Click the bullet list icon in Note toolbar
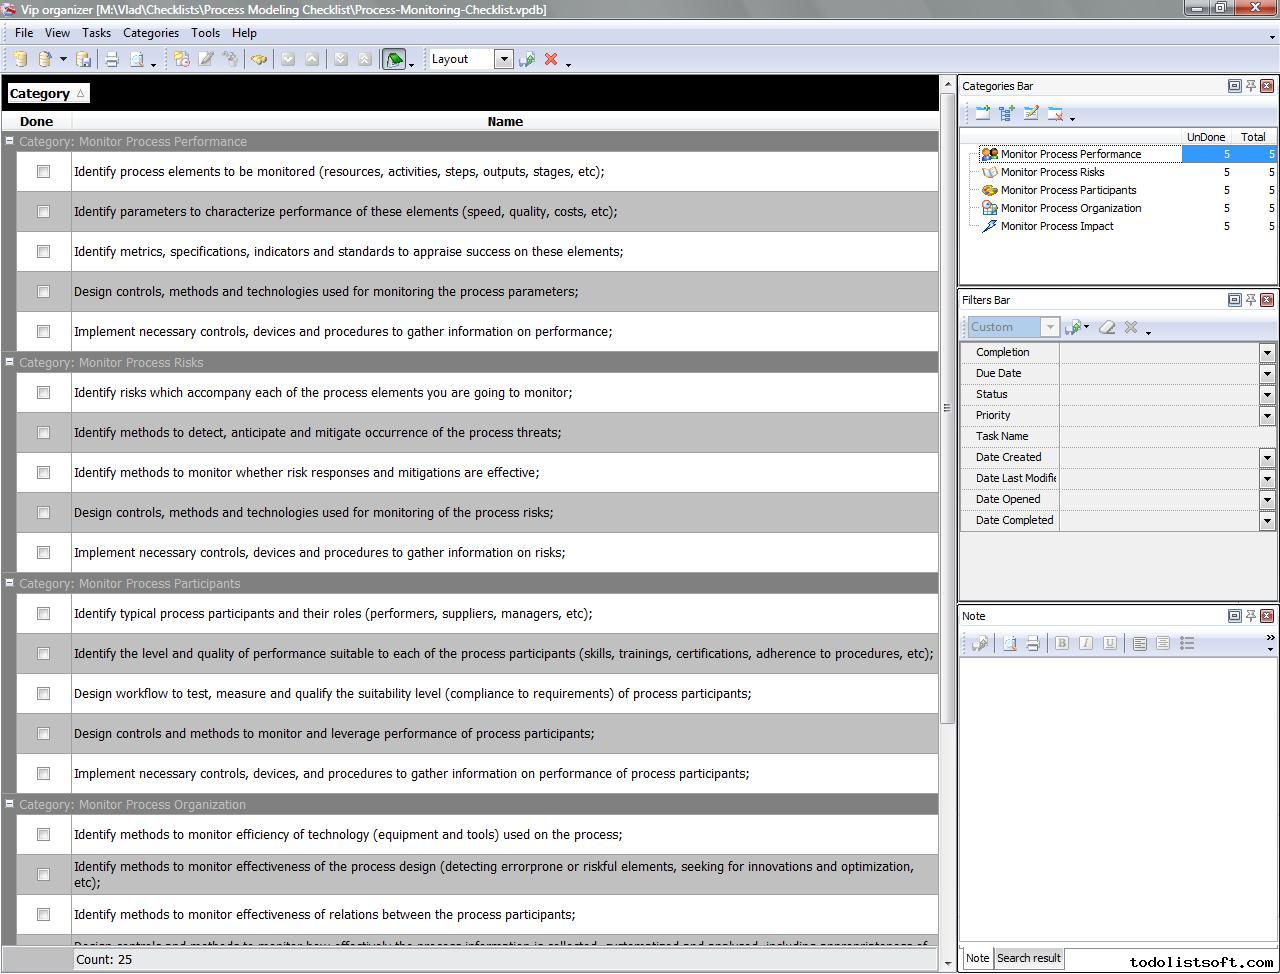 (x=1187, y=644)
